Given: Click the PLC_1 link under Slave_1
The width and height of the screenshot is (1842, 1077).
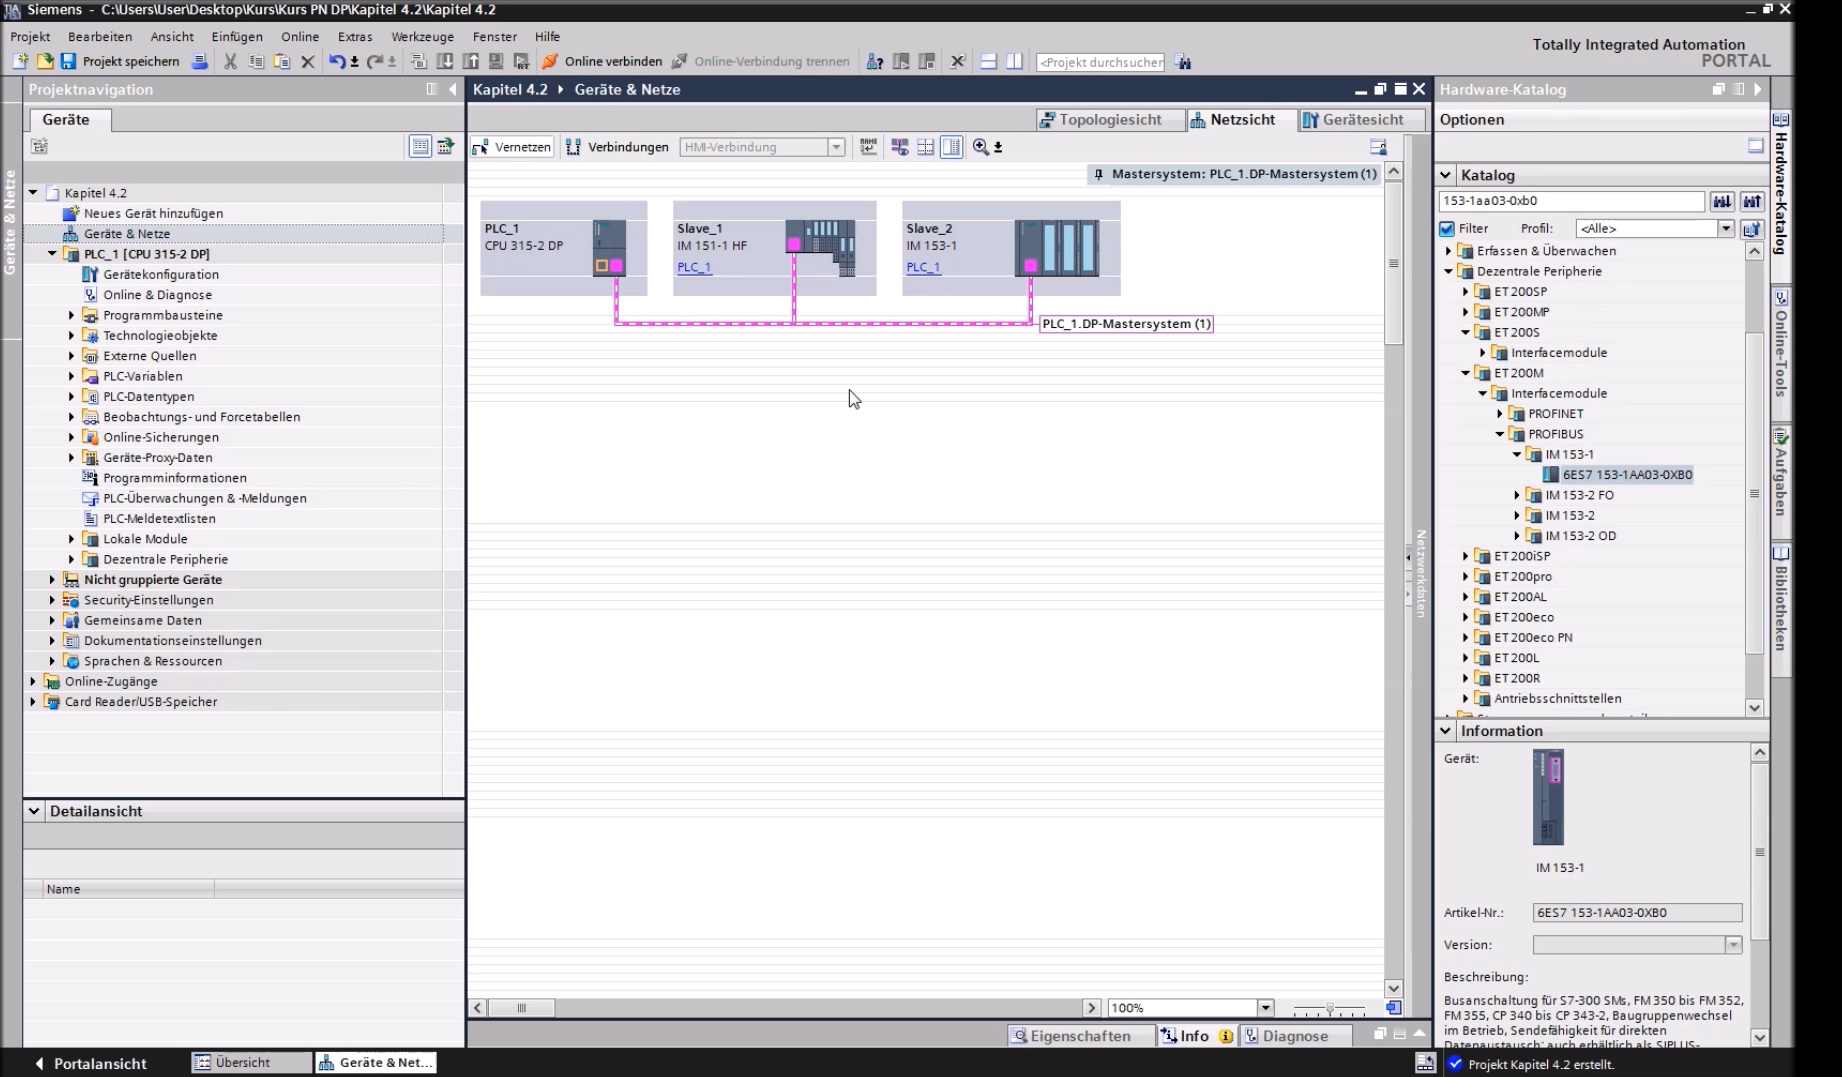Looking at the screenshot, I should point(694,267).
